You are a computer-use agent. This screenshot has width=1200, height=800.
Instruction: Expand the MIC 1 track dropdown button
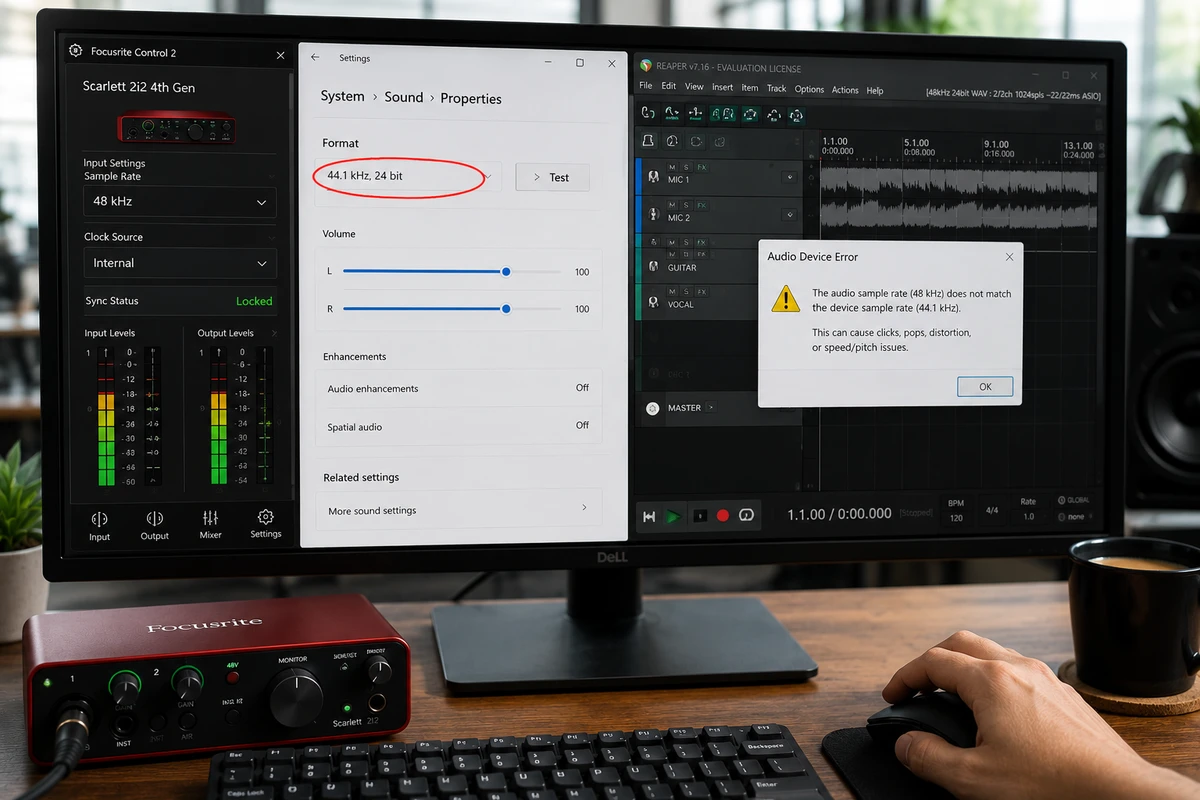[790, 177]
